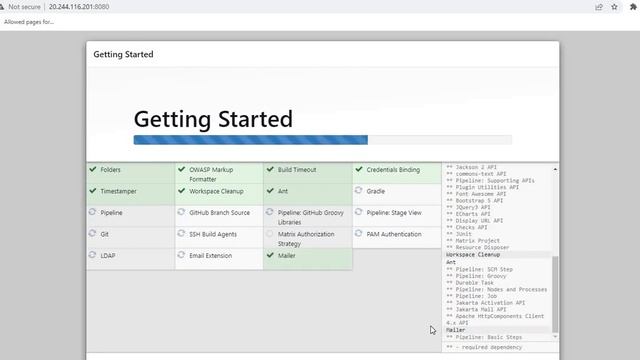Click the log panel scroll up arrow

(555, 169)
